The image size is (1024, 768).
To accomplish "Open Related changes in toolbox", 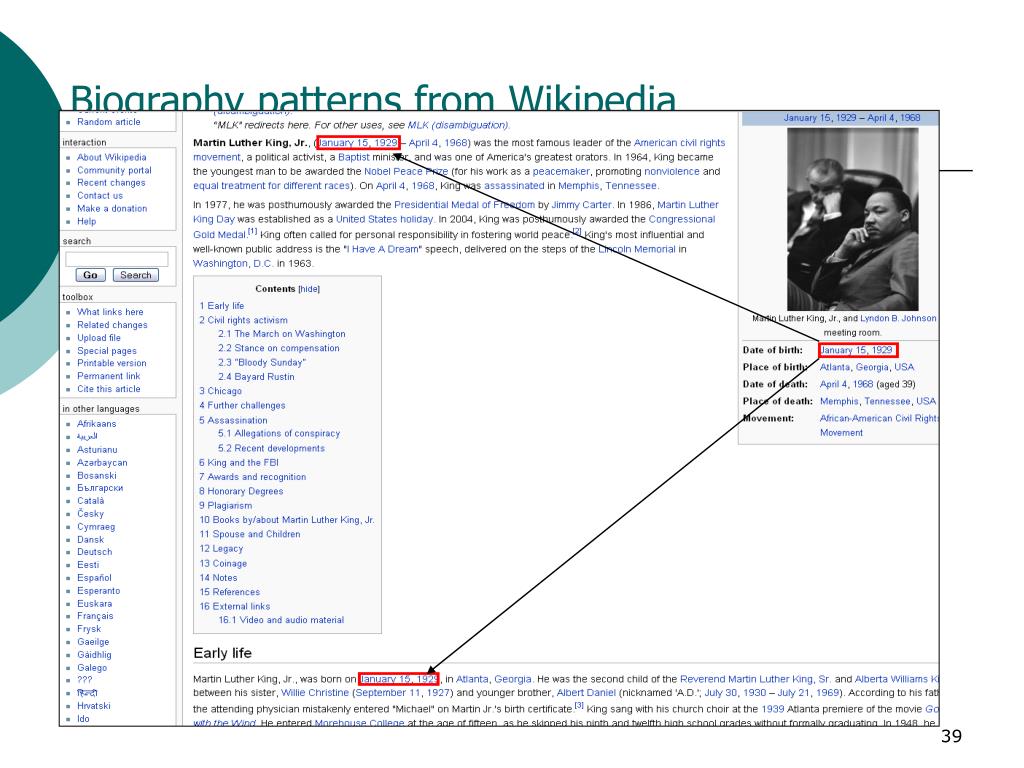I will point(112,325).
